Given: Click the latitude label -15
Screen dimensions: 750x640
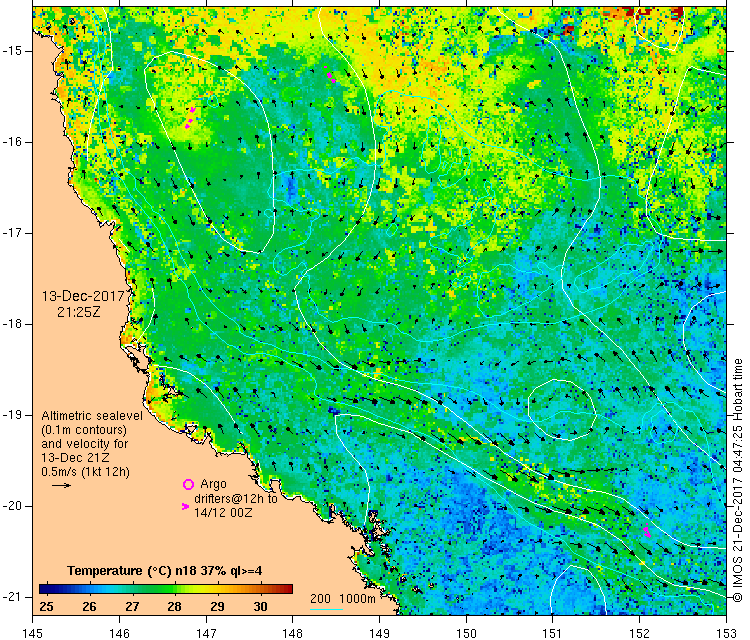Looking at the screenshot, I should (13, 51).
